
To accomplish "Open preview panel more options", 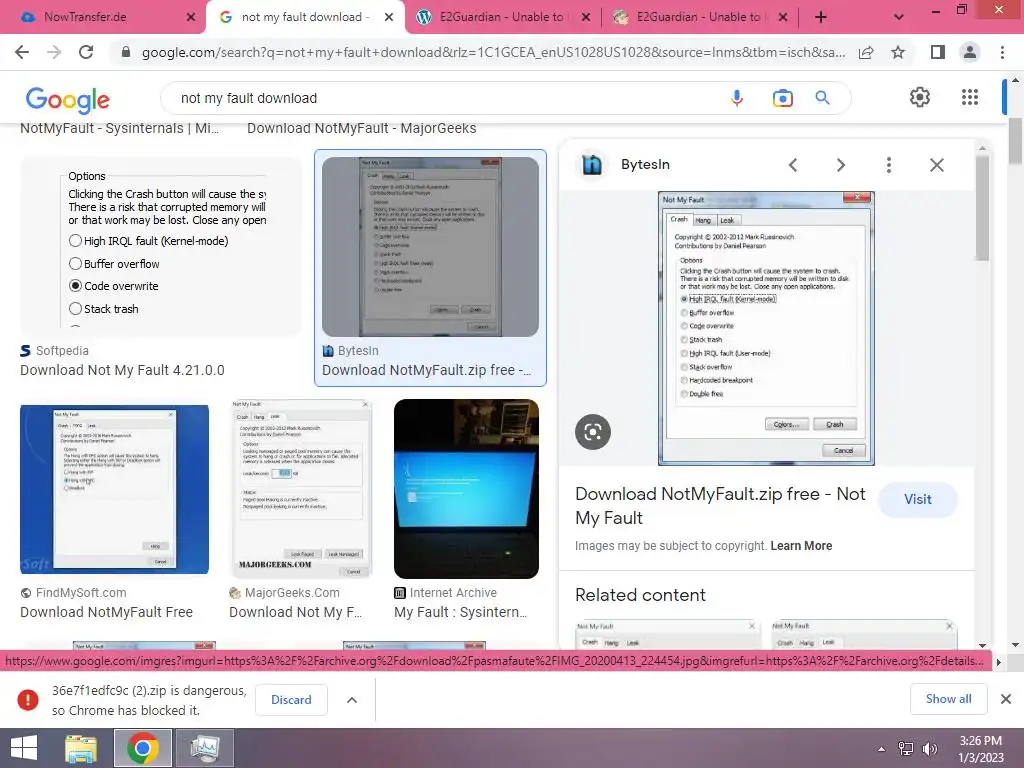I will tap(888, 165).
